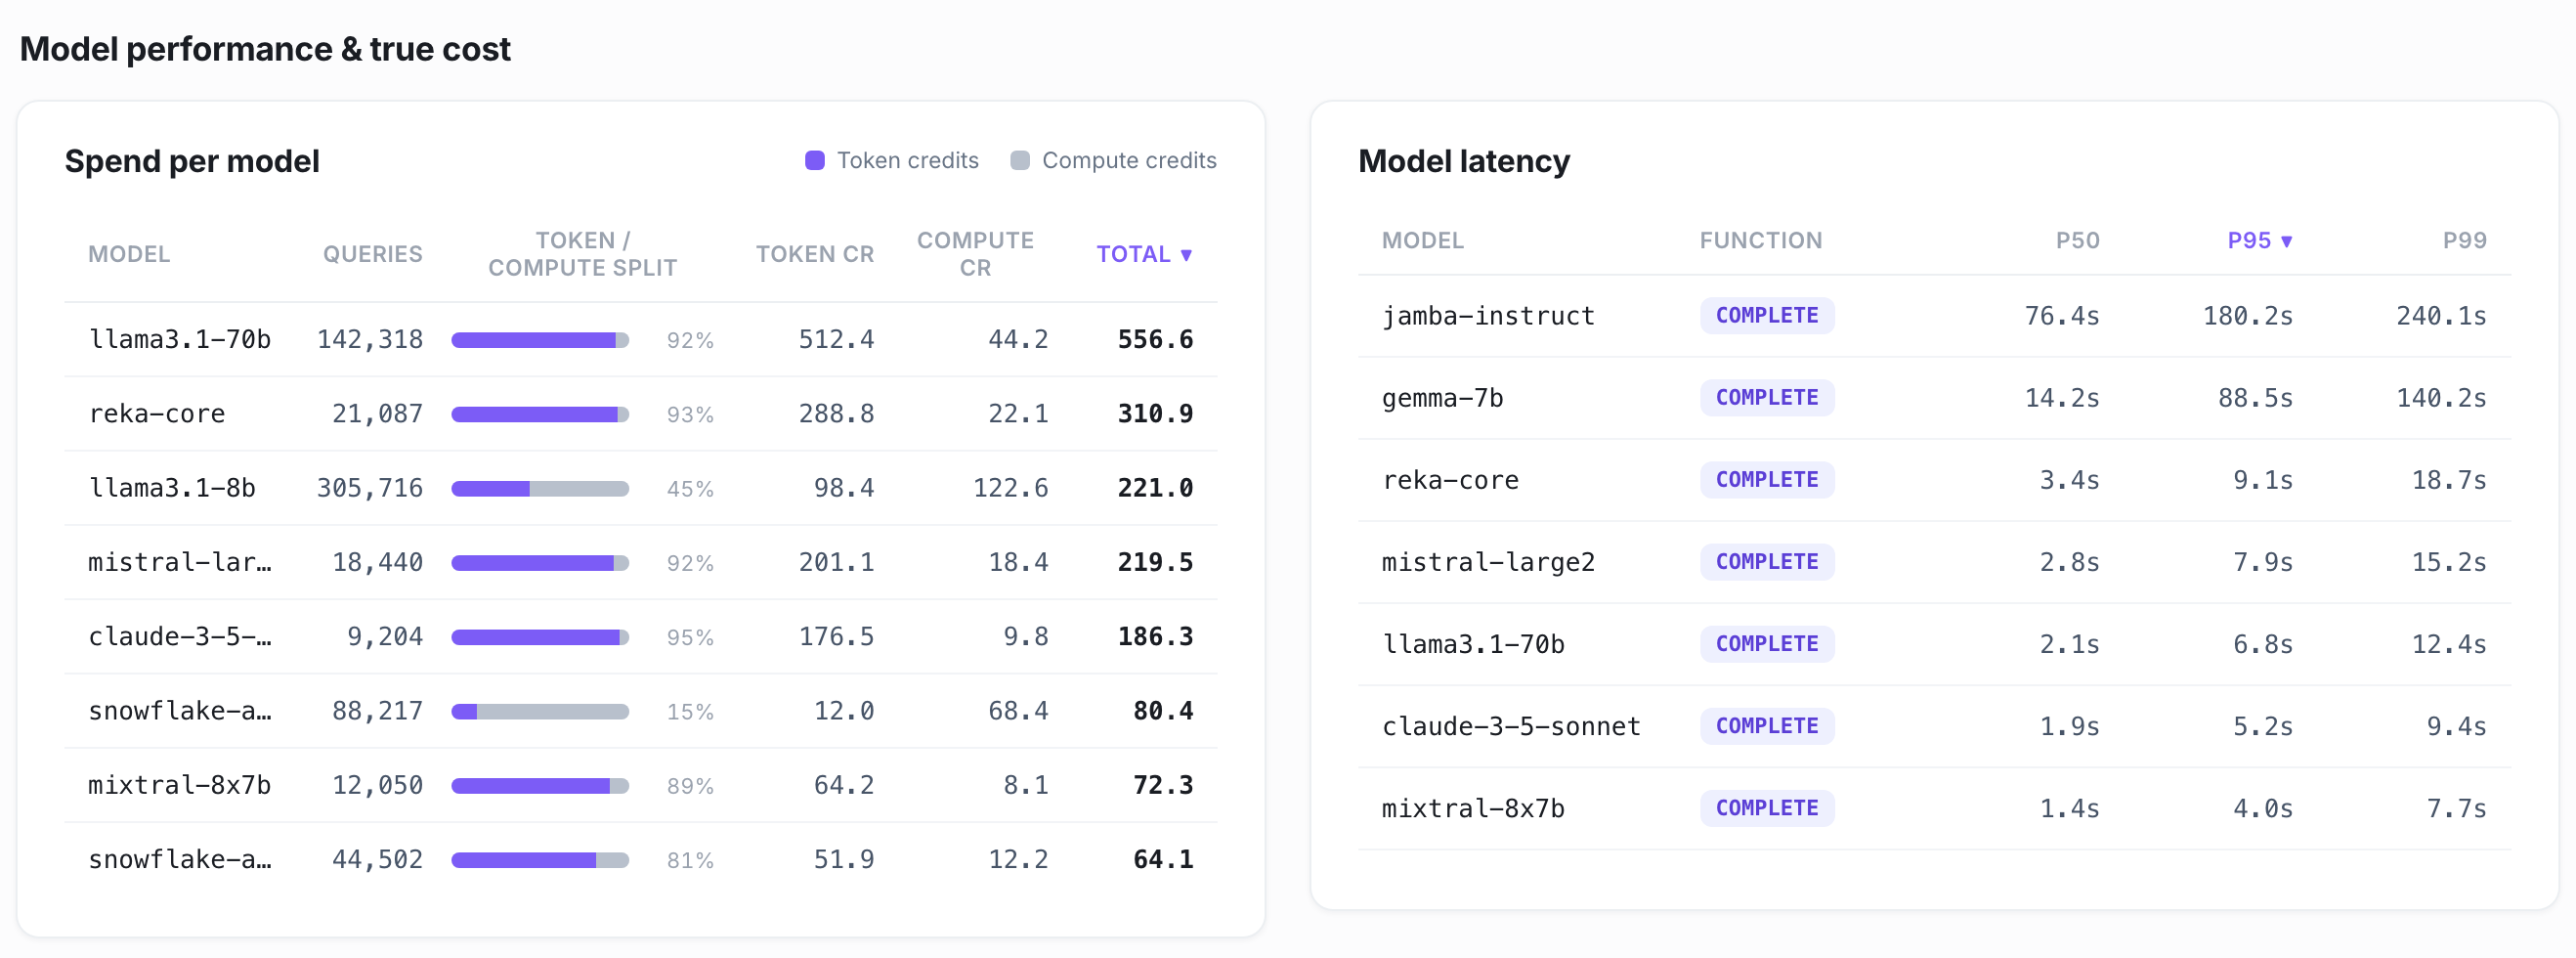Click the TOKEN CR column header
The height and width of the screenshot is (958, 2576).
814,254
